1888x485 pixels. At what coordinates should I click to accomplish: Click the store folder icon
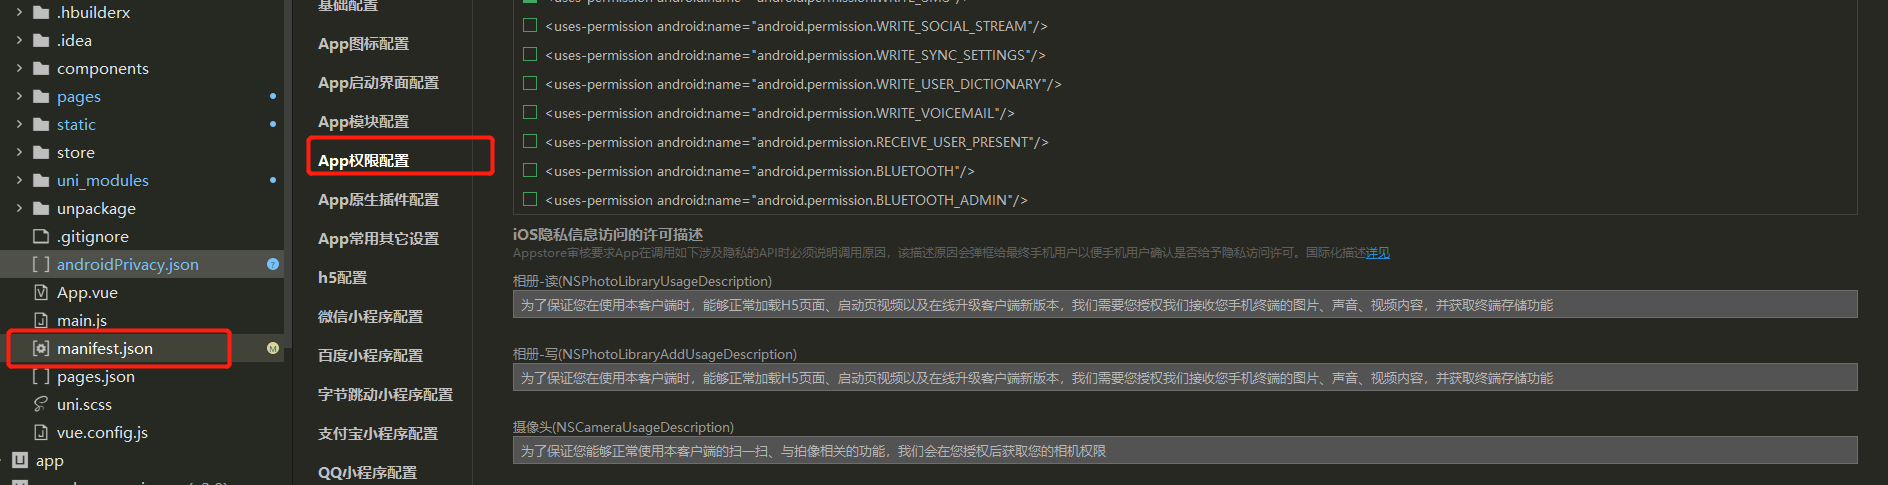pyautogui.click(x=41, y=152)
